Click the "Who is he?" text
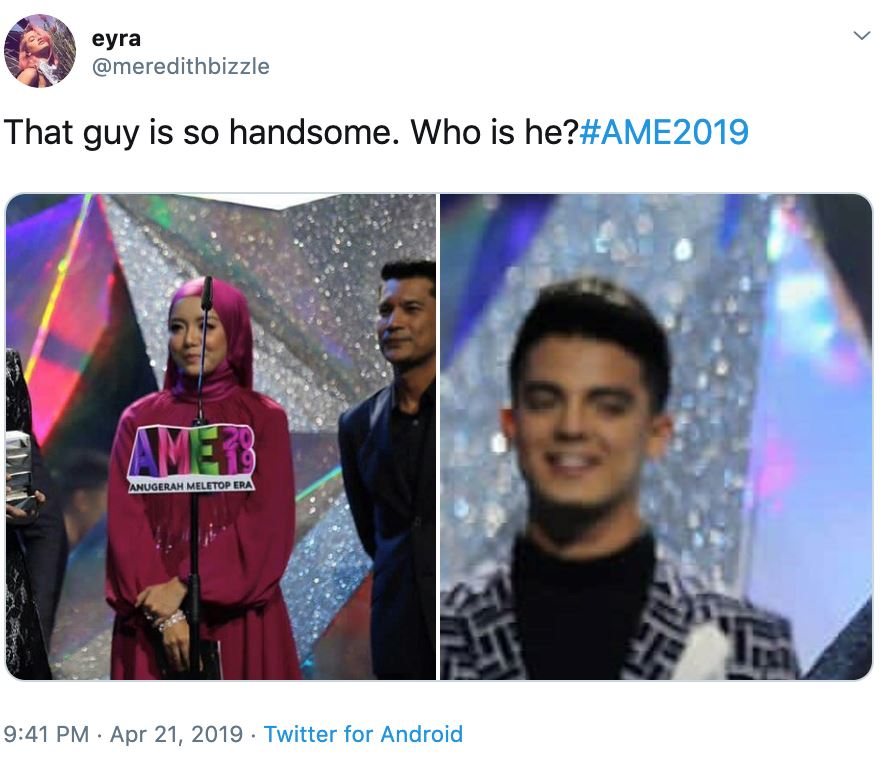 [494, 132]
